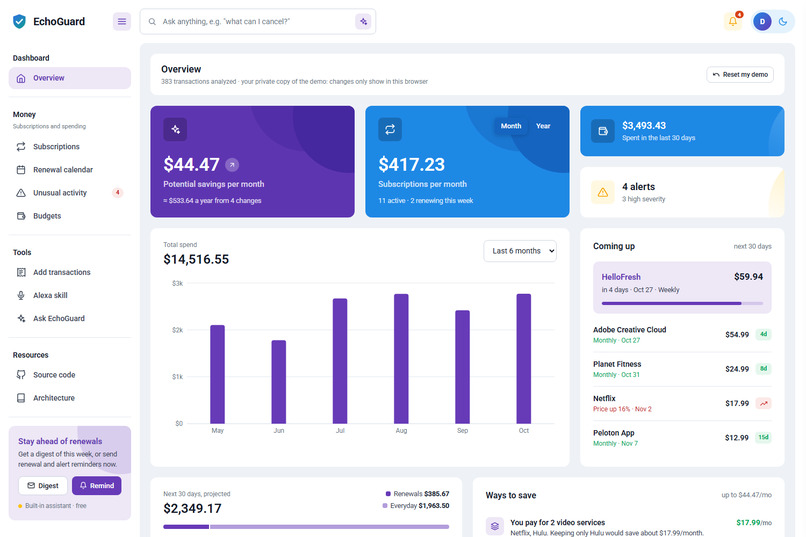Open Architecture resource link
Image resolution: width=806 pixels, height=537 pixels.
[x=70, y=398]
